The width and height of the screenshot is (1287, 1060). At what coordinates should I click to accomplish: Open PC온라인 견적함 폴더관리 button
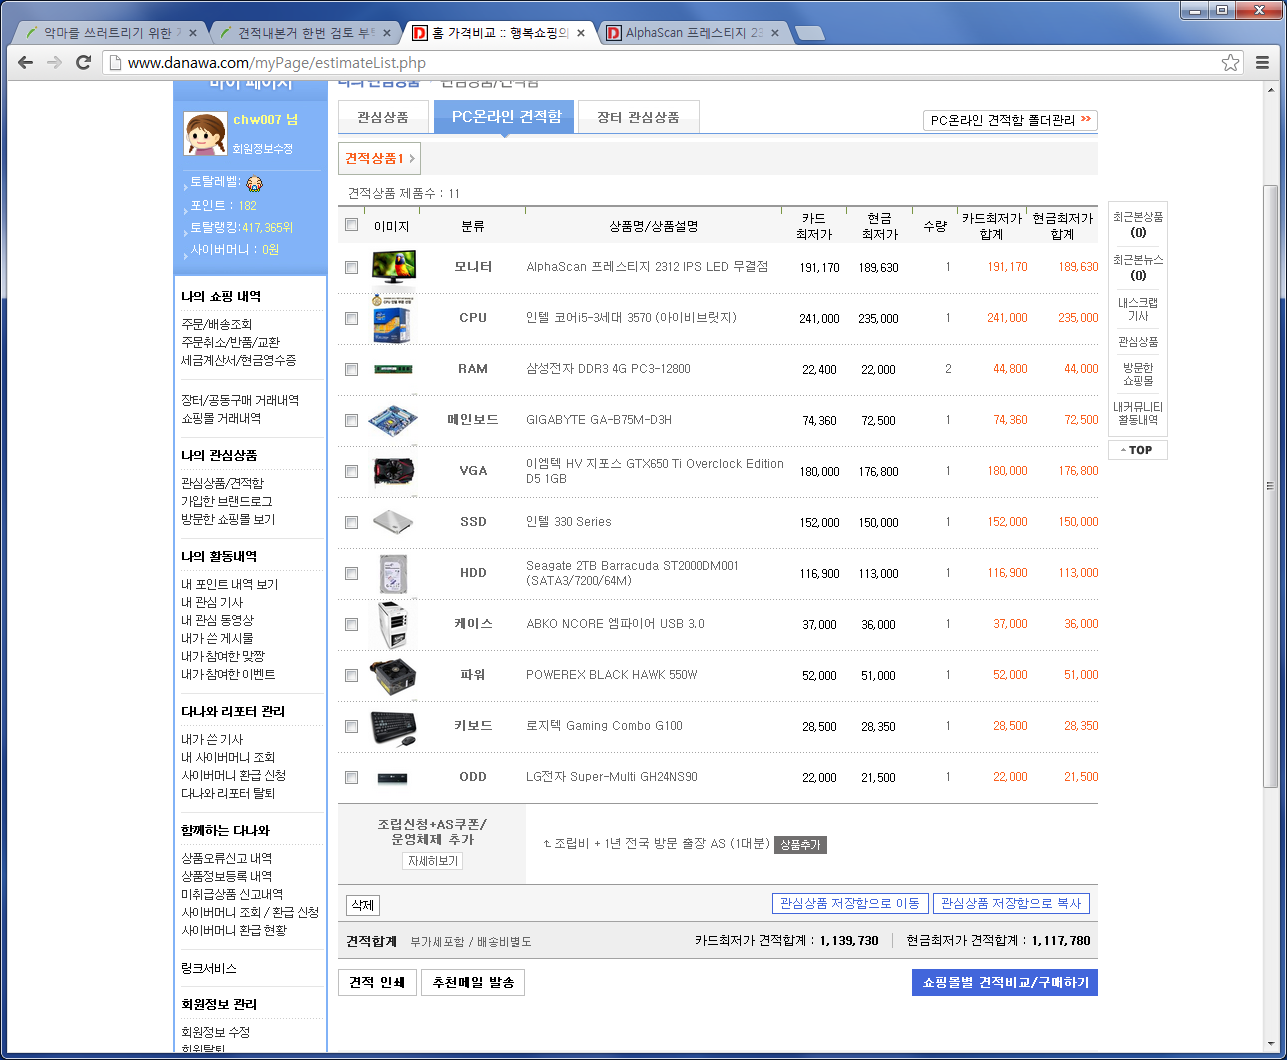coord(1010,120)
